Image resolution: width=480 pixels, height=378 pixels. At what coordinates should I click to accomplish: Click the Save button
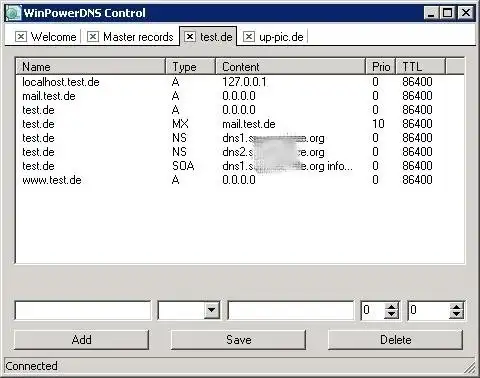point(238,340)
